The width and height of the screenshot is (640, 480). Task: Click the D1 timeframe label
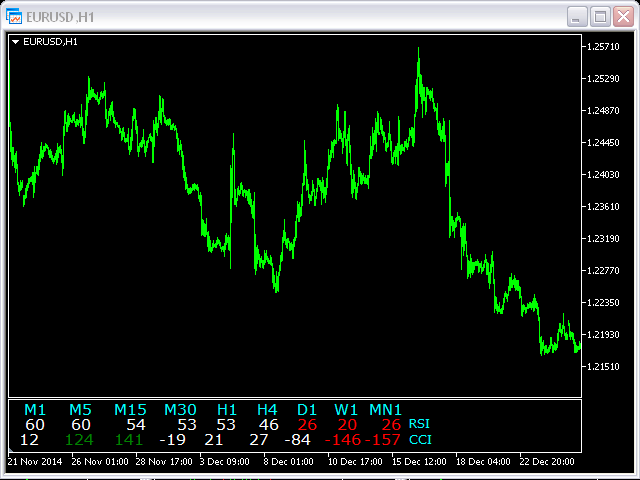(307, 409)
